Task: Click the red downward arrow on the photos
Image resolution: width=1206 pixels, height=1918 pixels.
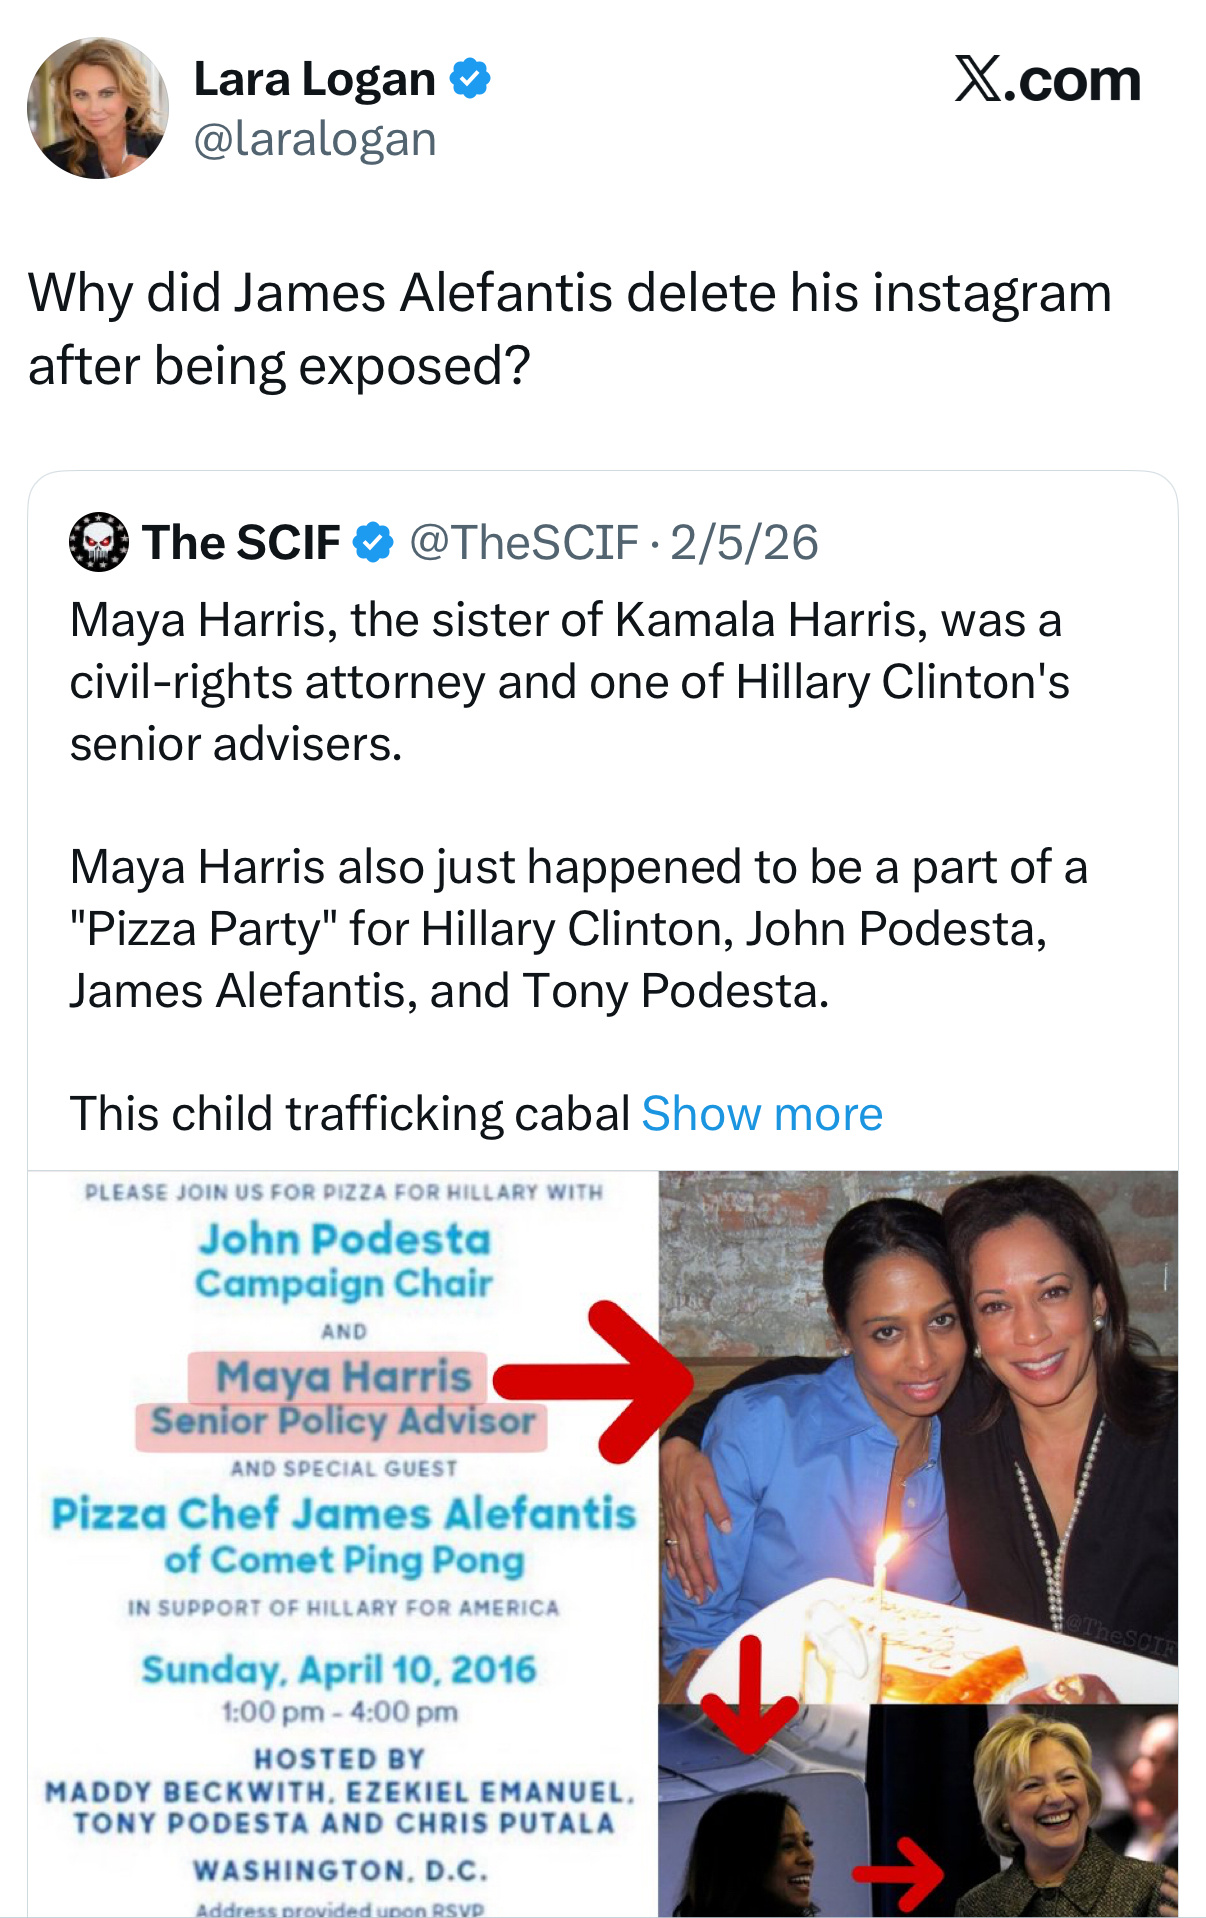Action: point(749,1690)
